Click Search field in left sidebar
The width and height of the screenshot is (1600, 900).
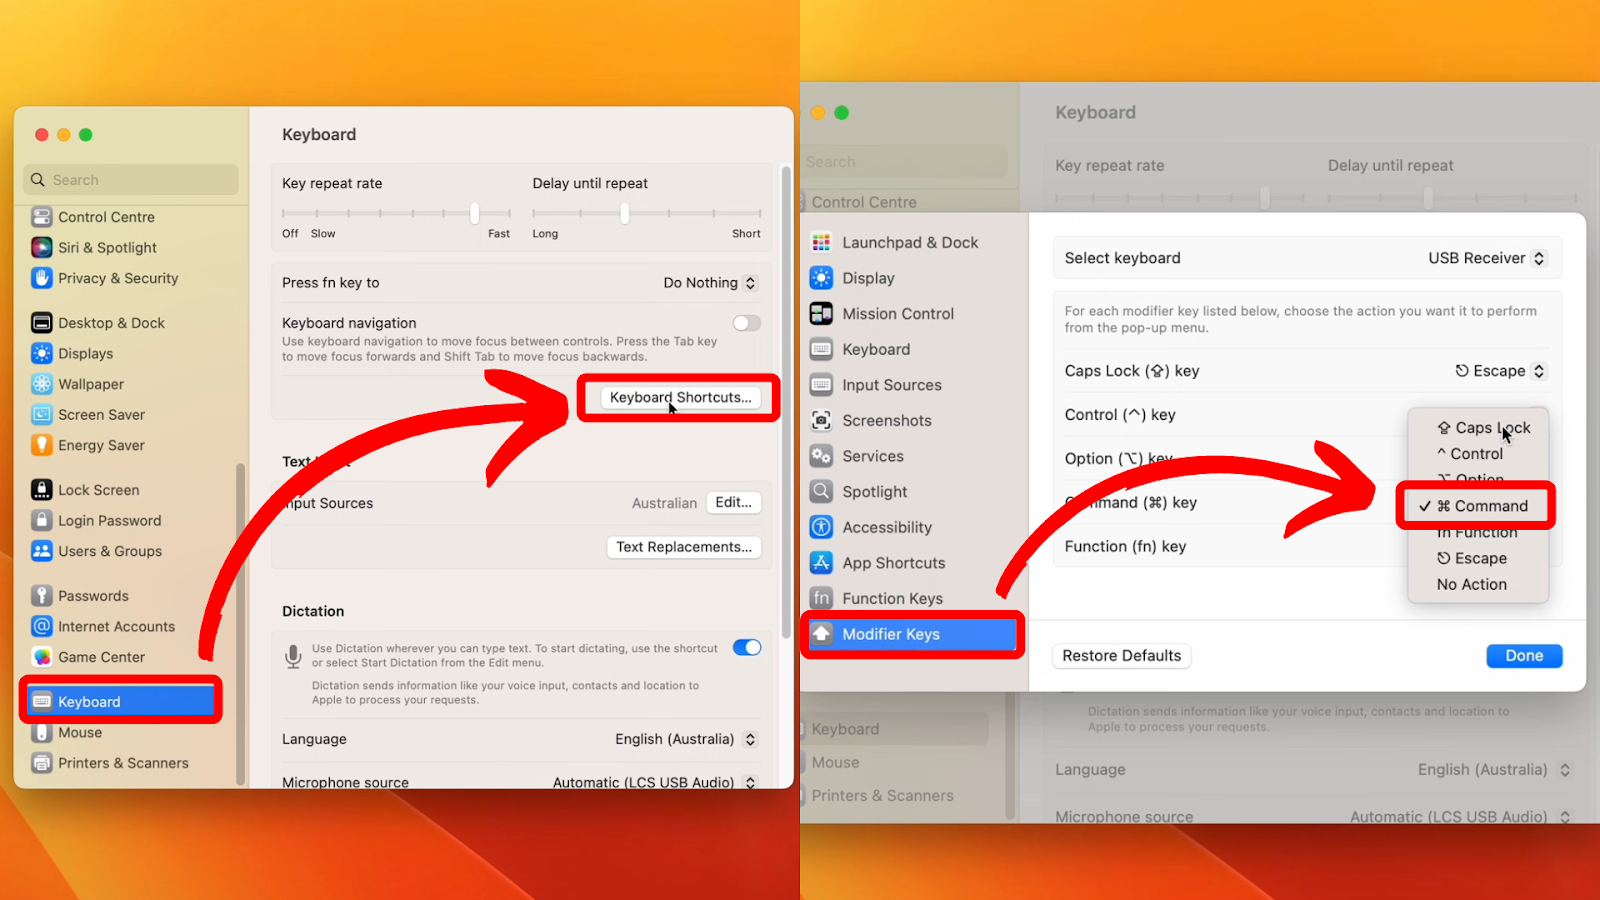(x=131, y=180)
